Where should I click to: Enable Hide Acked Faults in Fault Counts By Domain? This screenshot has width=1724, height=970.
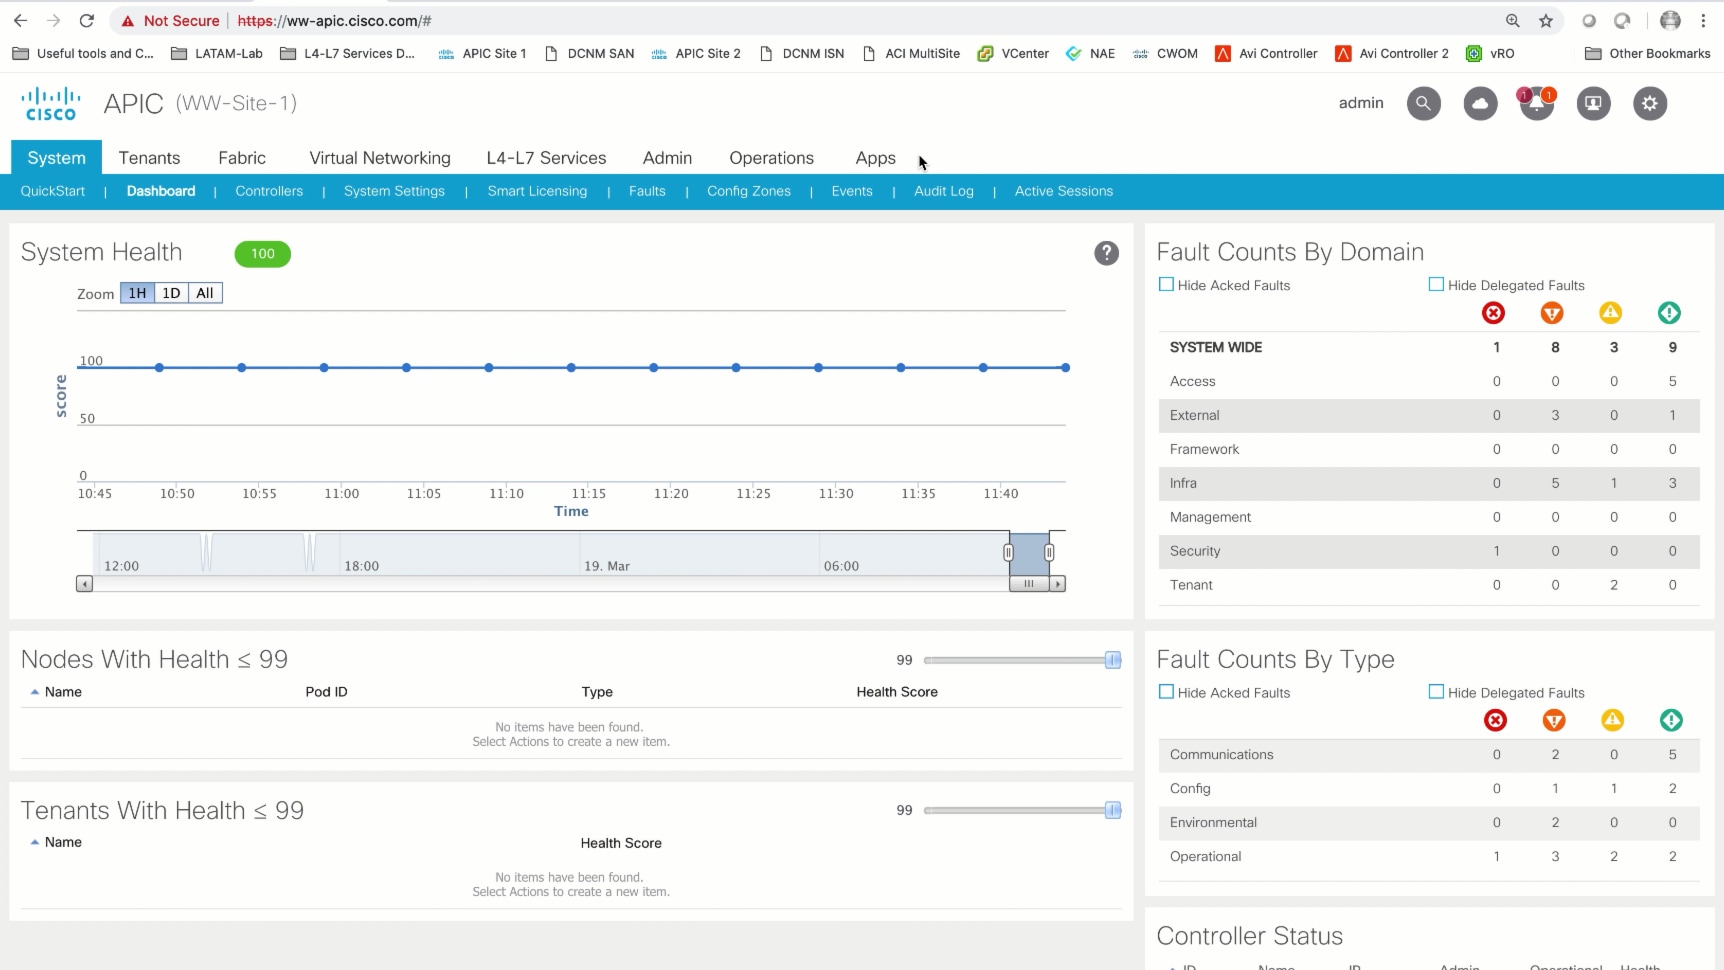pos(1166,284)
